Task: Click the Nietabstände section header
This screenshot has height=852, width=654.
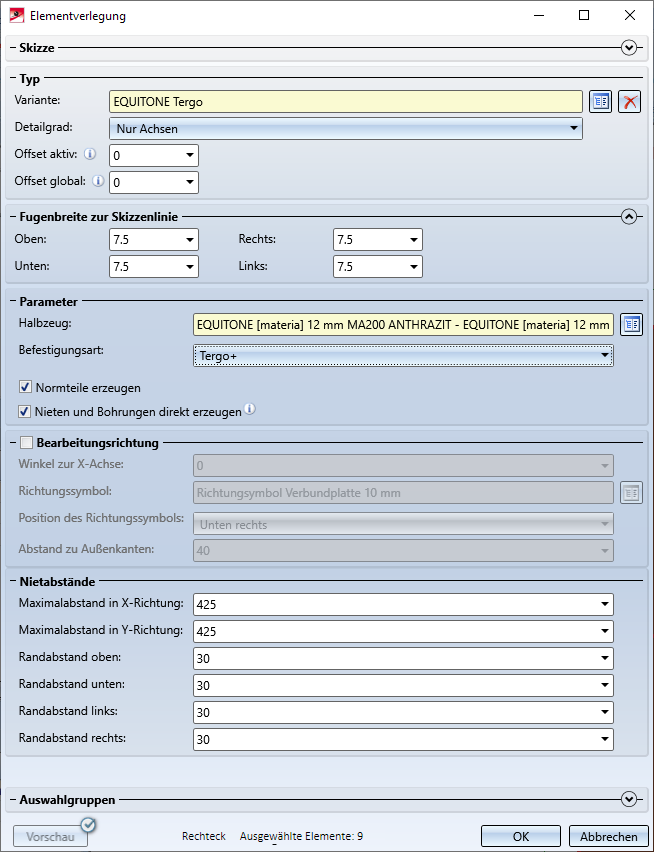Action: coord(57,581)
